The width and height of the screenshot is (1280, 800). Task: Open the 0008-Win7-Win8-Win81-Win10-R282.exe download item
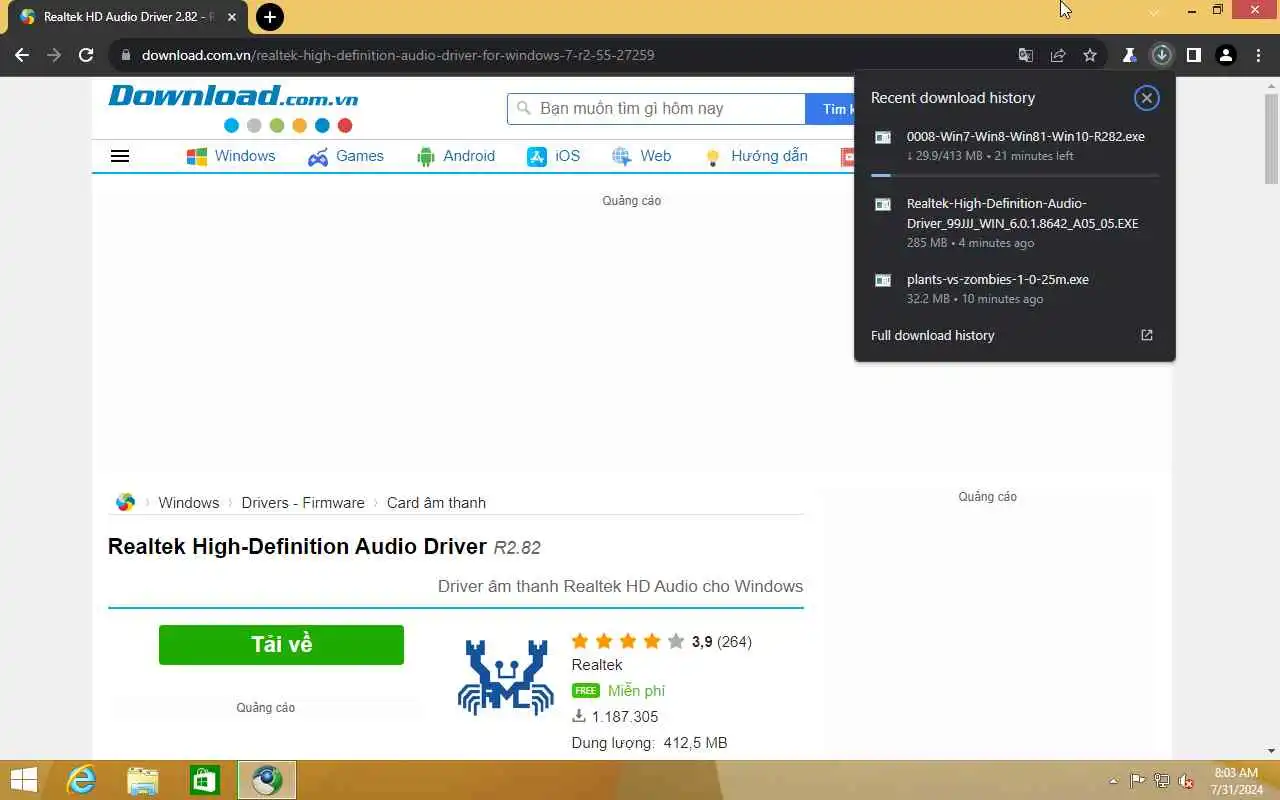click(1015, 146)
